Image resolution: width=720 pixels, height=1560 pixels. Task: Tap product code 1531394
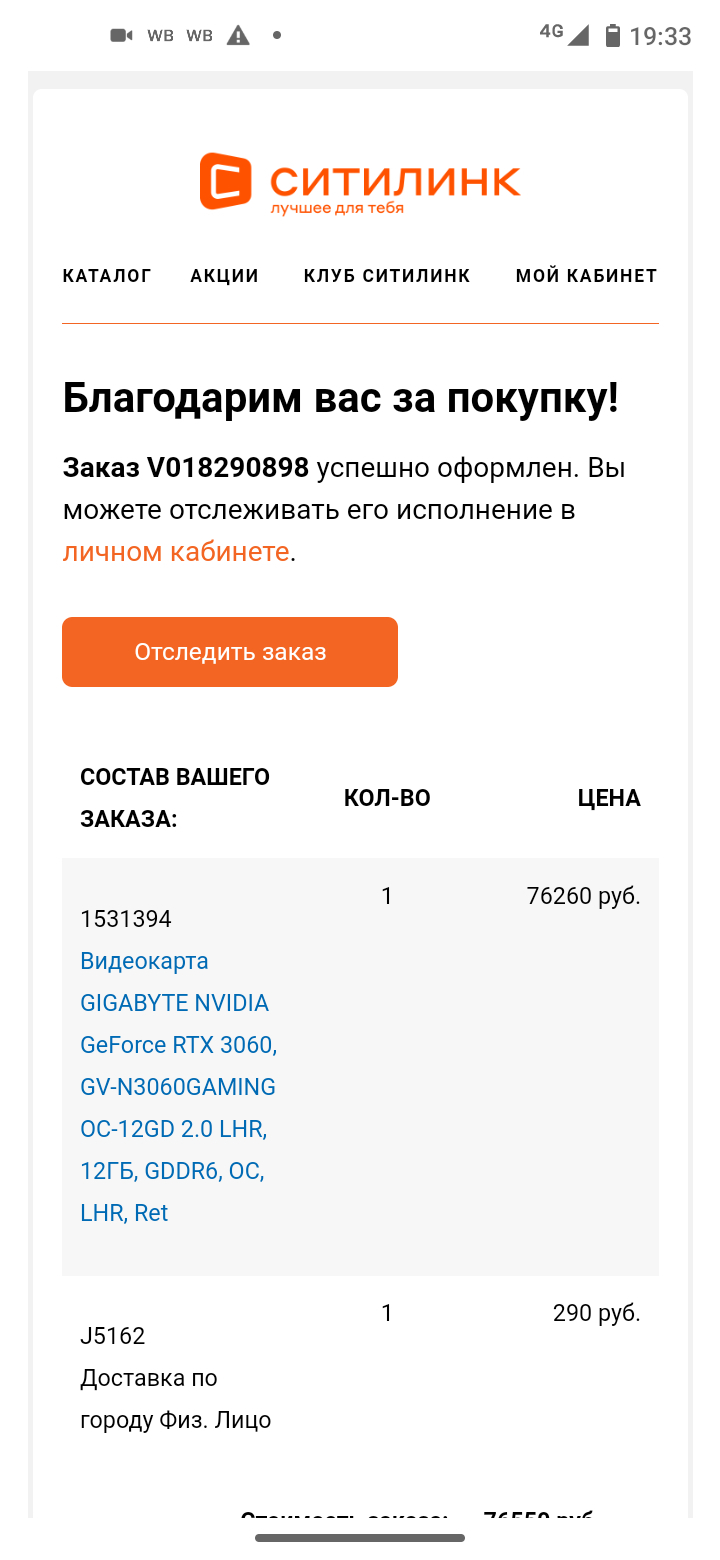(126, 919)
